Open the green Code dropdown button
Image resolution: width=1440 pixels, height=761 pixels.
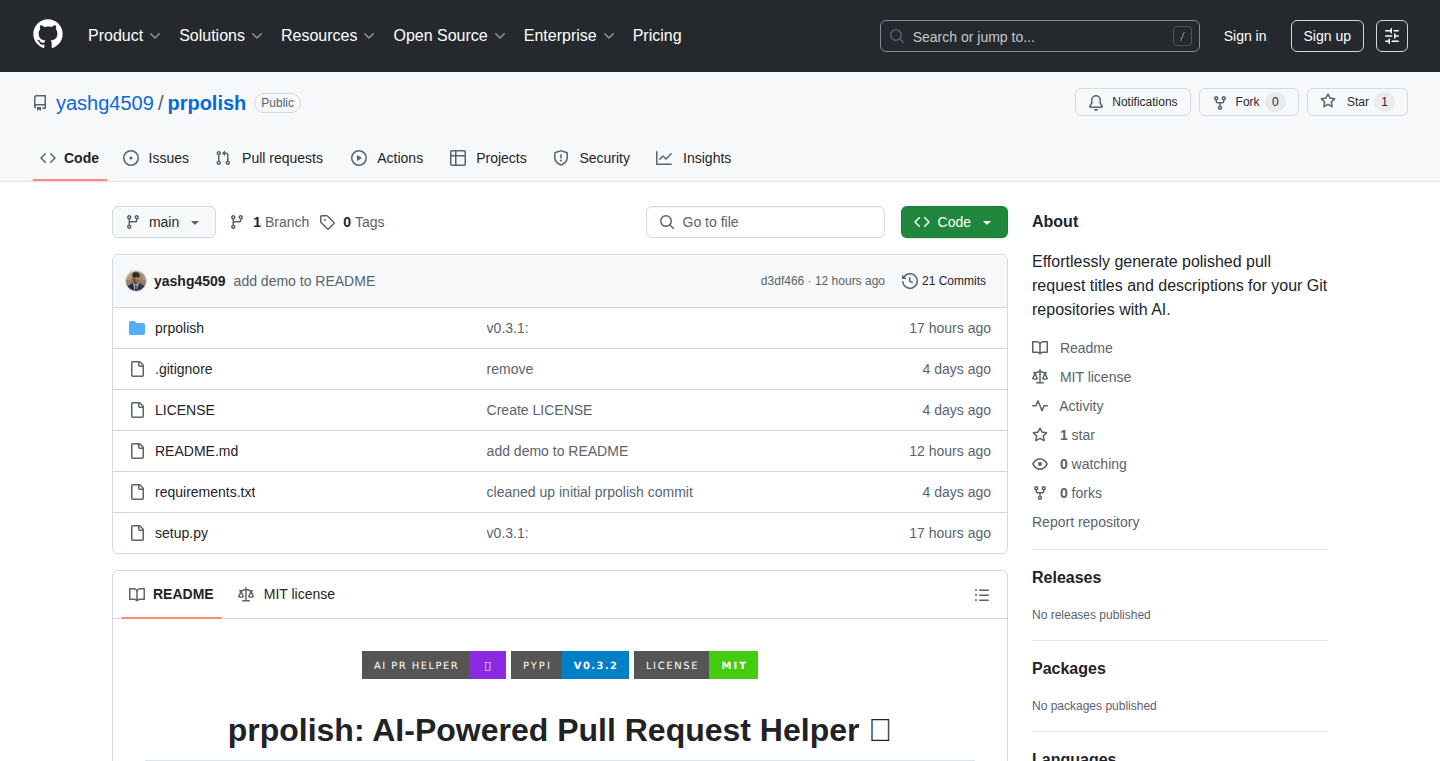click(954, 222)
